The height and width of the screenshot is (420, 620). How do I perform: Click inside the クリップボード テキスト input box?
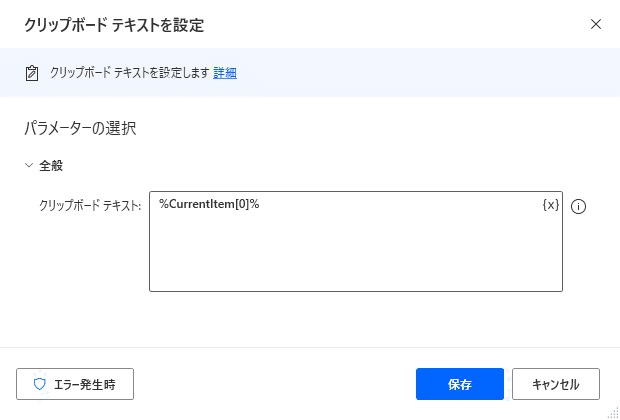tap(356, 242)
